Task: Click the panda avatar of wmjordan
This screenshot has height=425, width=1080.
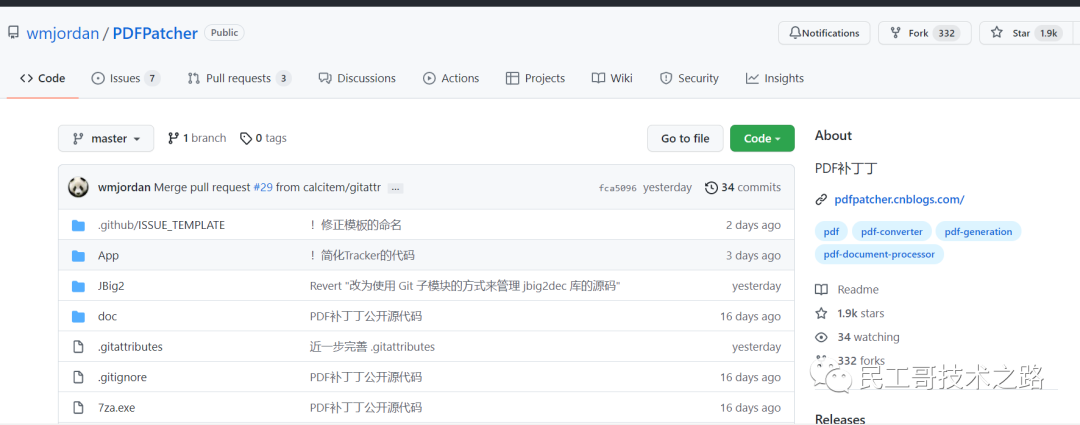Action: (x=79, y=187)
